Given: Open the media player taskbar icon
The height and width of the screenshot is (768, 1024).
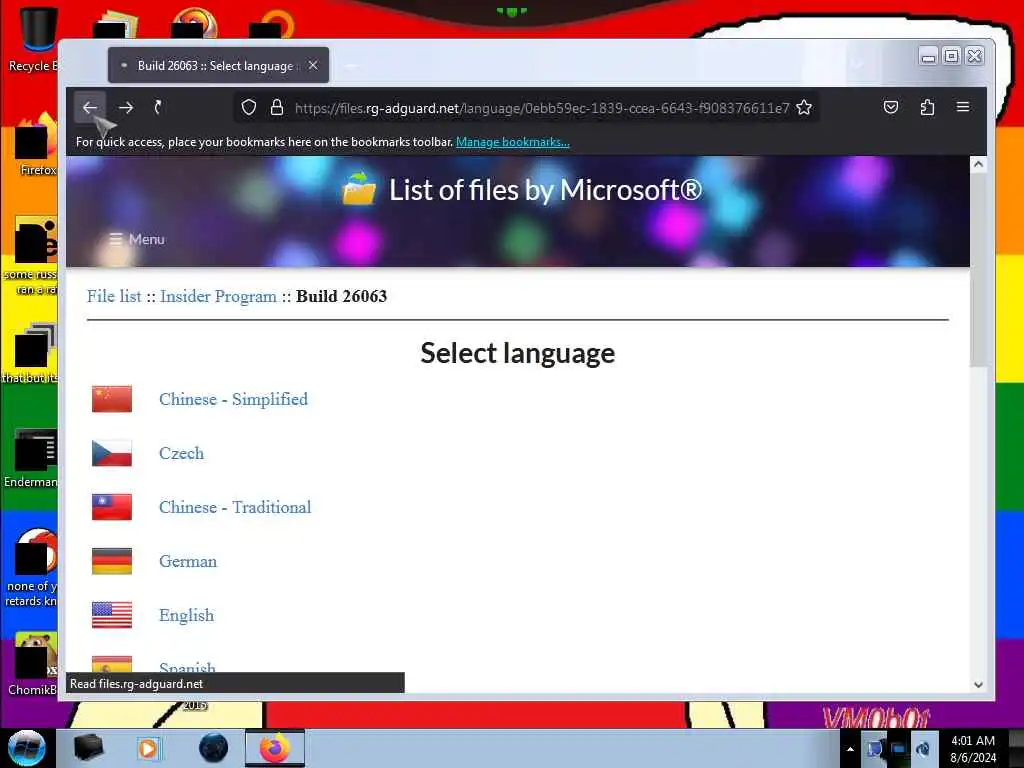Looking at the screenshot, I should click(148, 748).
